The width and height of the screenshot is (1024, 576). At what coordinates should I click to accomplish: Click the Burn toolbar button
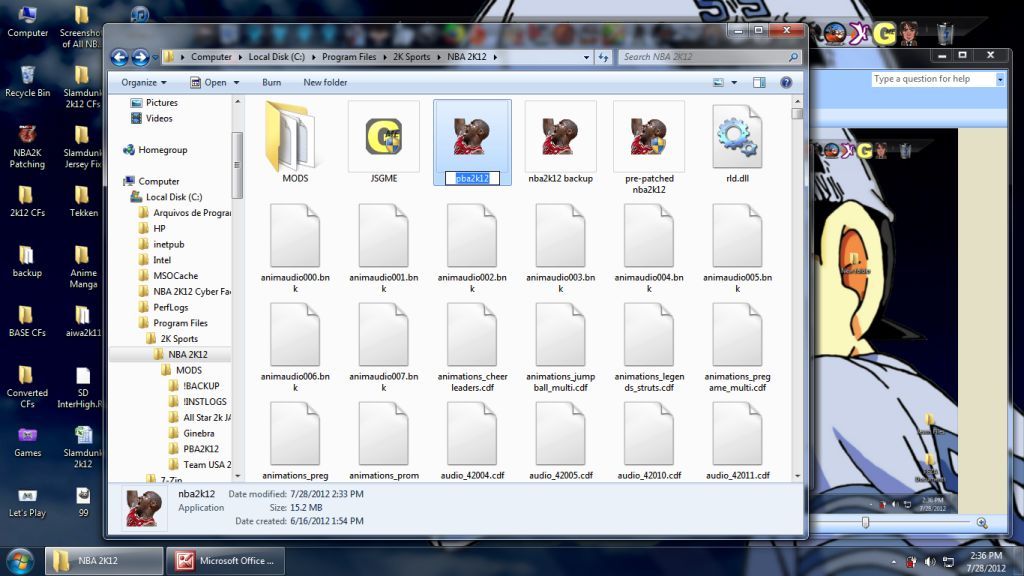(272, 82)
